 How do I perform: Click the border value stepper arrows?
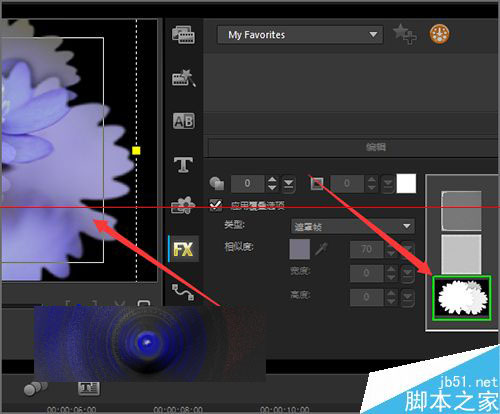pos(372,184)
